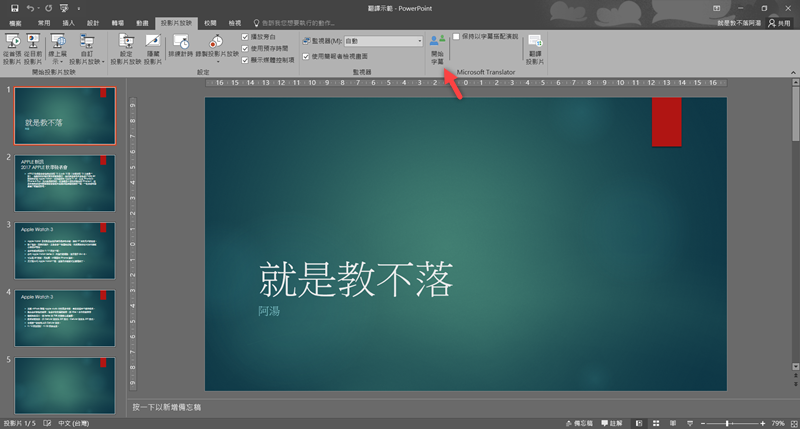The height and width of the screenshot is (429, 800).
Task: Switch to Normal view icon
Action: 639,423
